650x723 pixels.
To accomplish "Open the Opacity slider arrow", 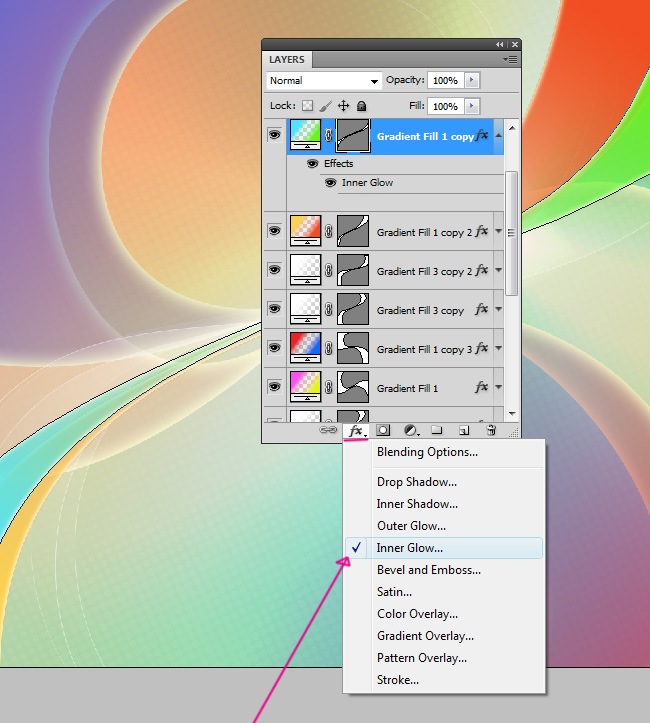I will pyautogui.click(x=472, y=80).
